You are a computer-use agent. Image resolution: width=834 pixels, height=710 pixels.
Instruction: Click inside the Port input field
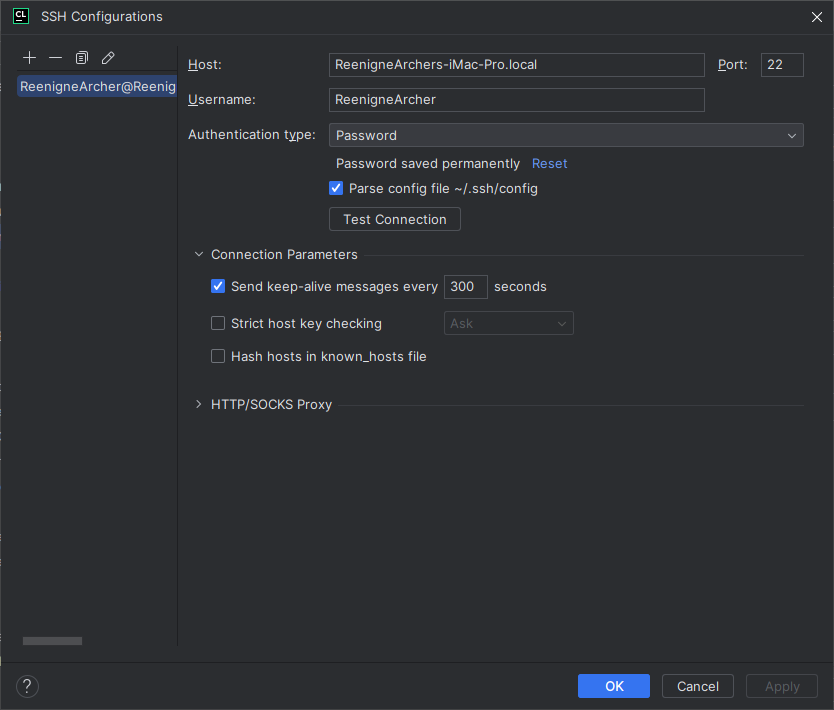click(781, 64)
